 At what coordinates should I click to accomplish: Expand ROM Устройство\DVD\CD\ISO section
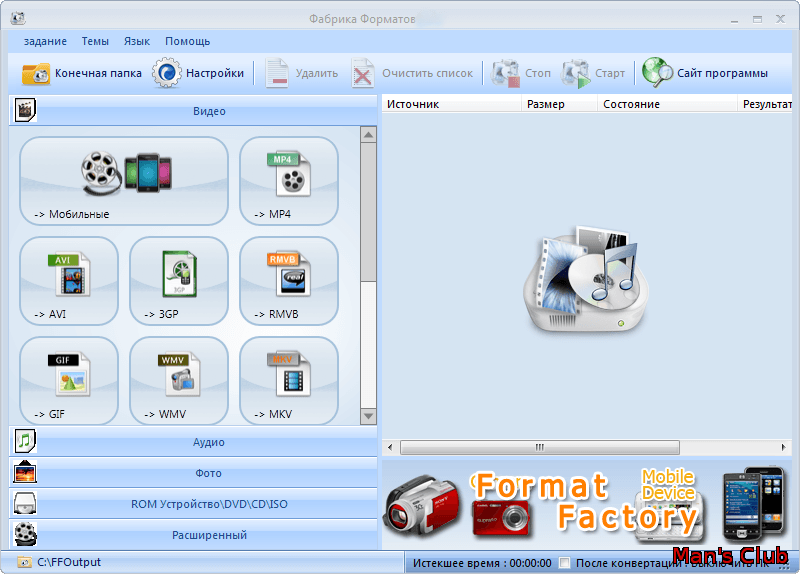(193, 504)
